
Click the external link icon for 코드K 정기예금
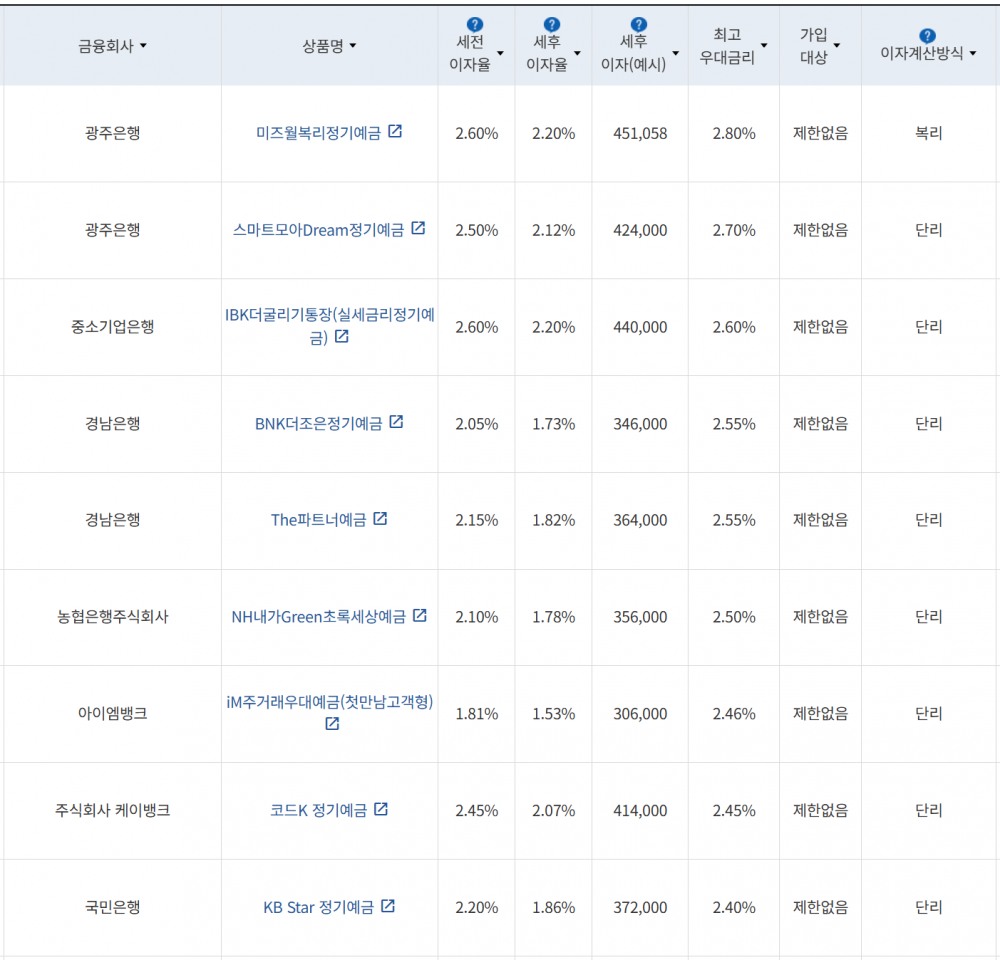380,810
